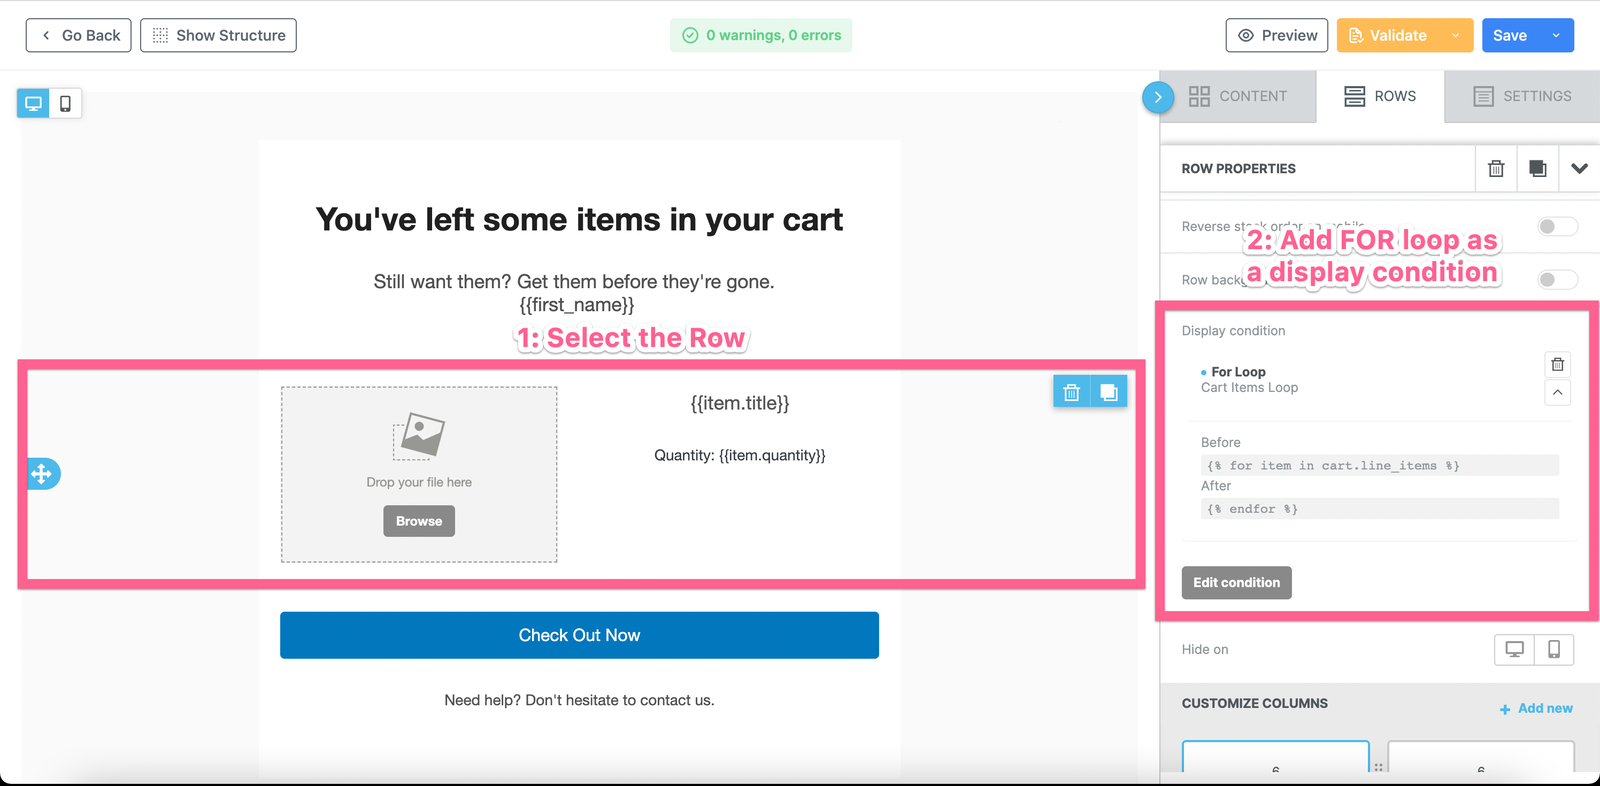Open the Save dropdown arrow
The image size is (1600, 786).
pos(1556,35)
